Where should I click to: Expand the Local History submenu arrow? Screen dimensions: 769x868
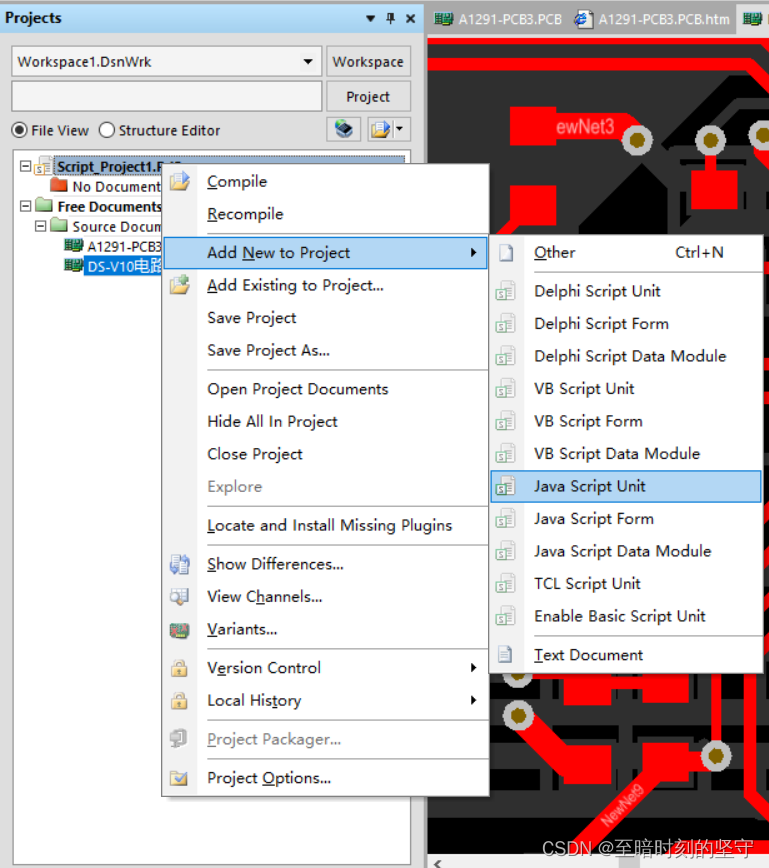(473, 700)
